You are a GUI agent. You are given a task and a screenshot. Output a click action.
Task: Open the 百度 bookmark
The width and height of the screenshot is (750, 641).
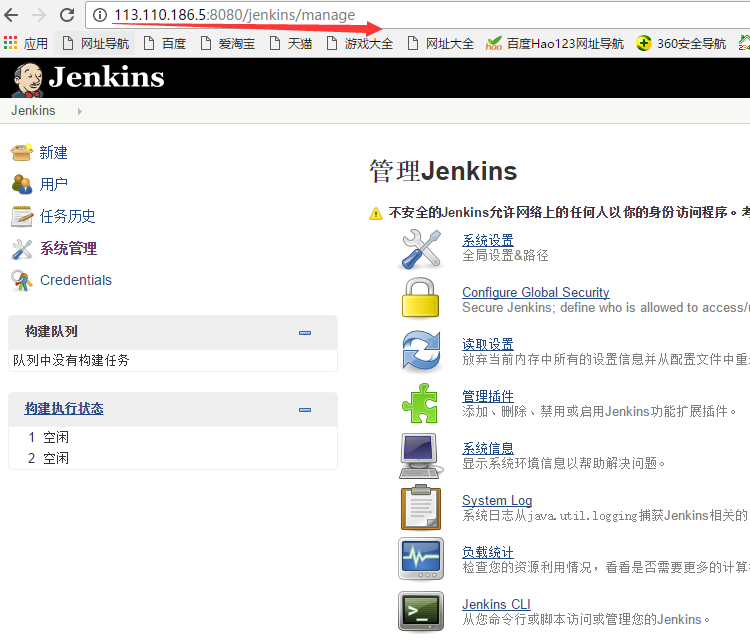click(x=165, y=44)
